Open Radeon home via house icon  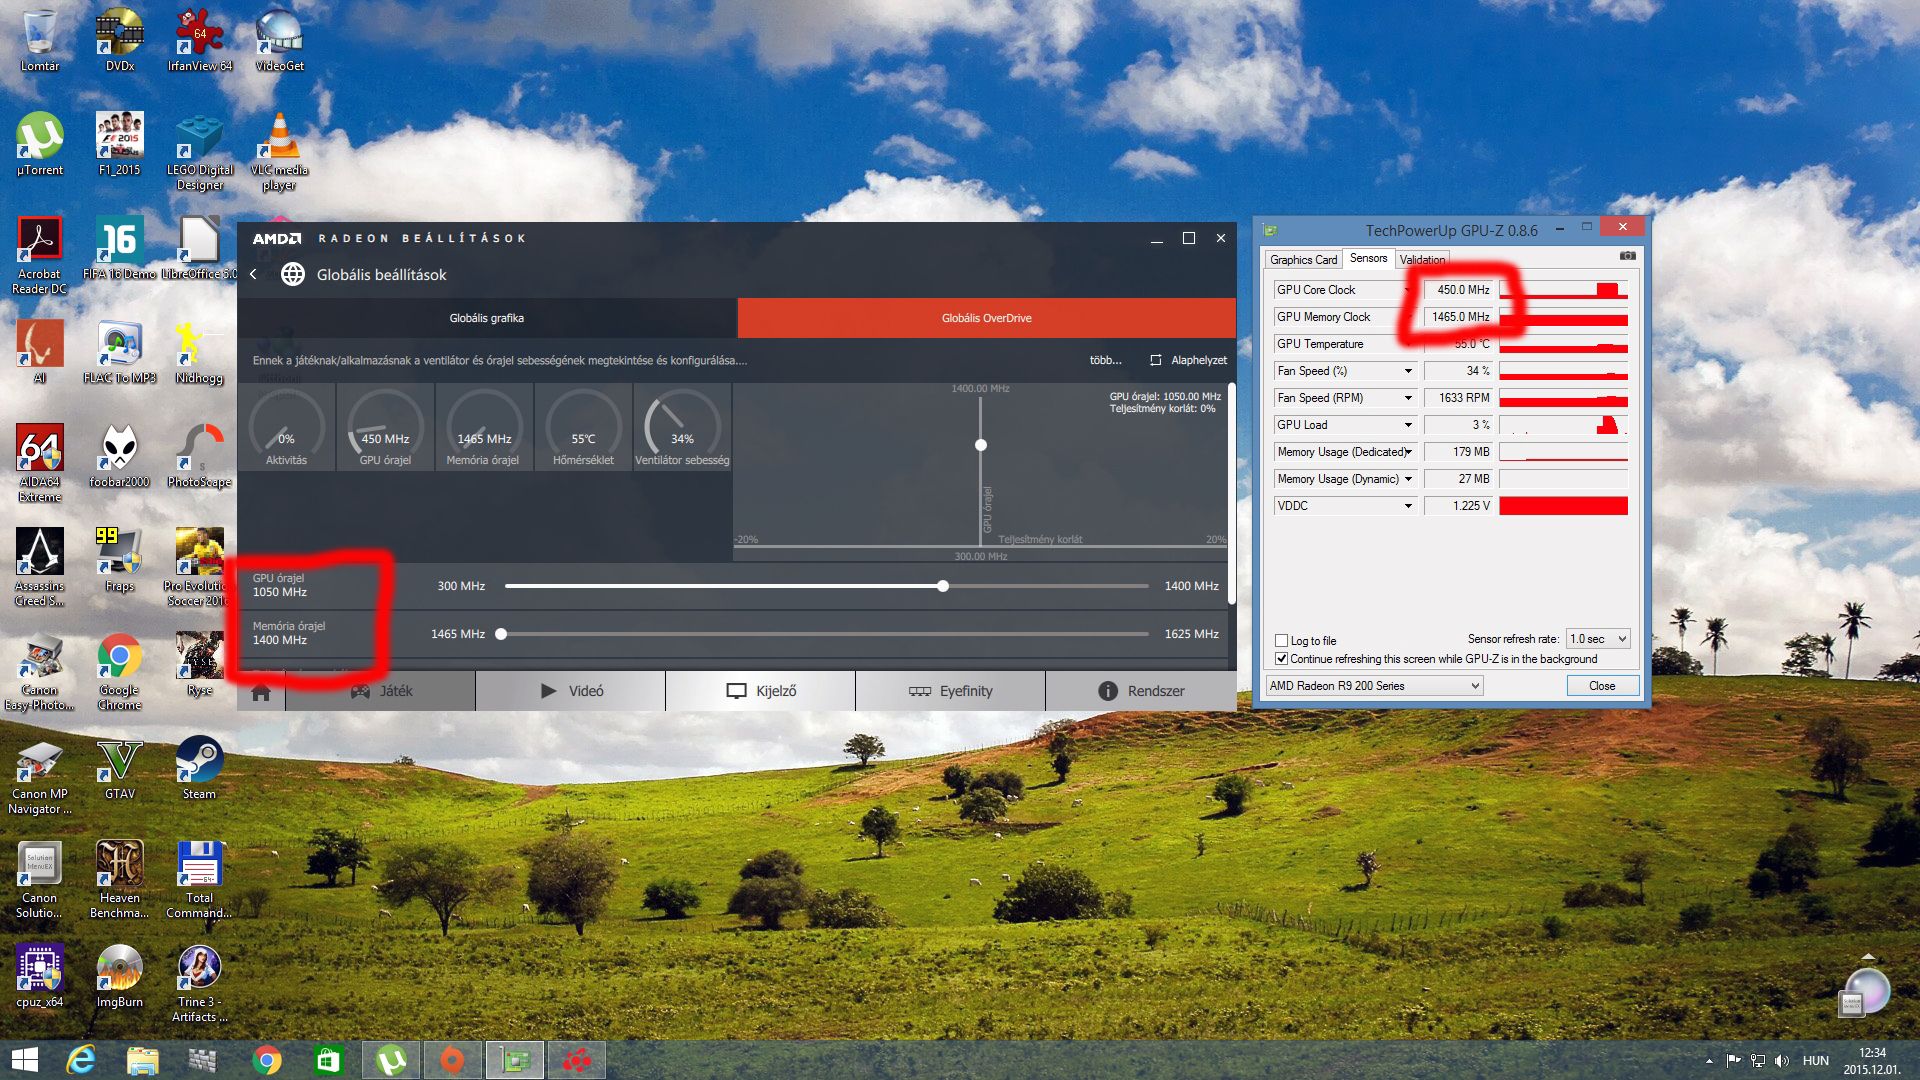coord(261,692)
